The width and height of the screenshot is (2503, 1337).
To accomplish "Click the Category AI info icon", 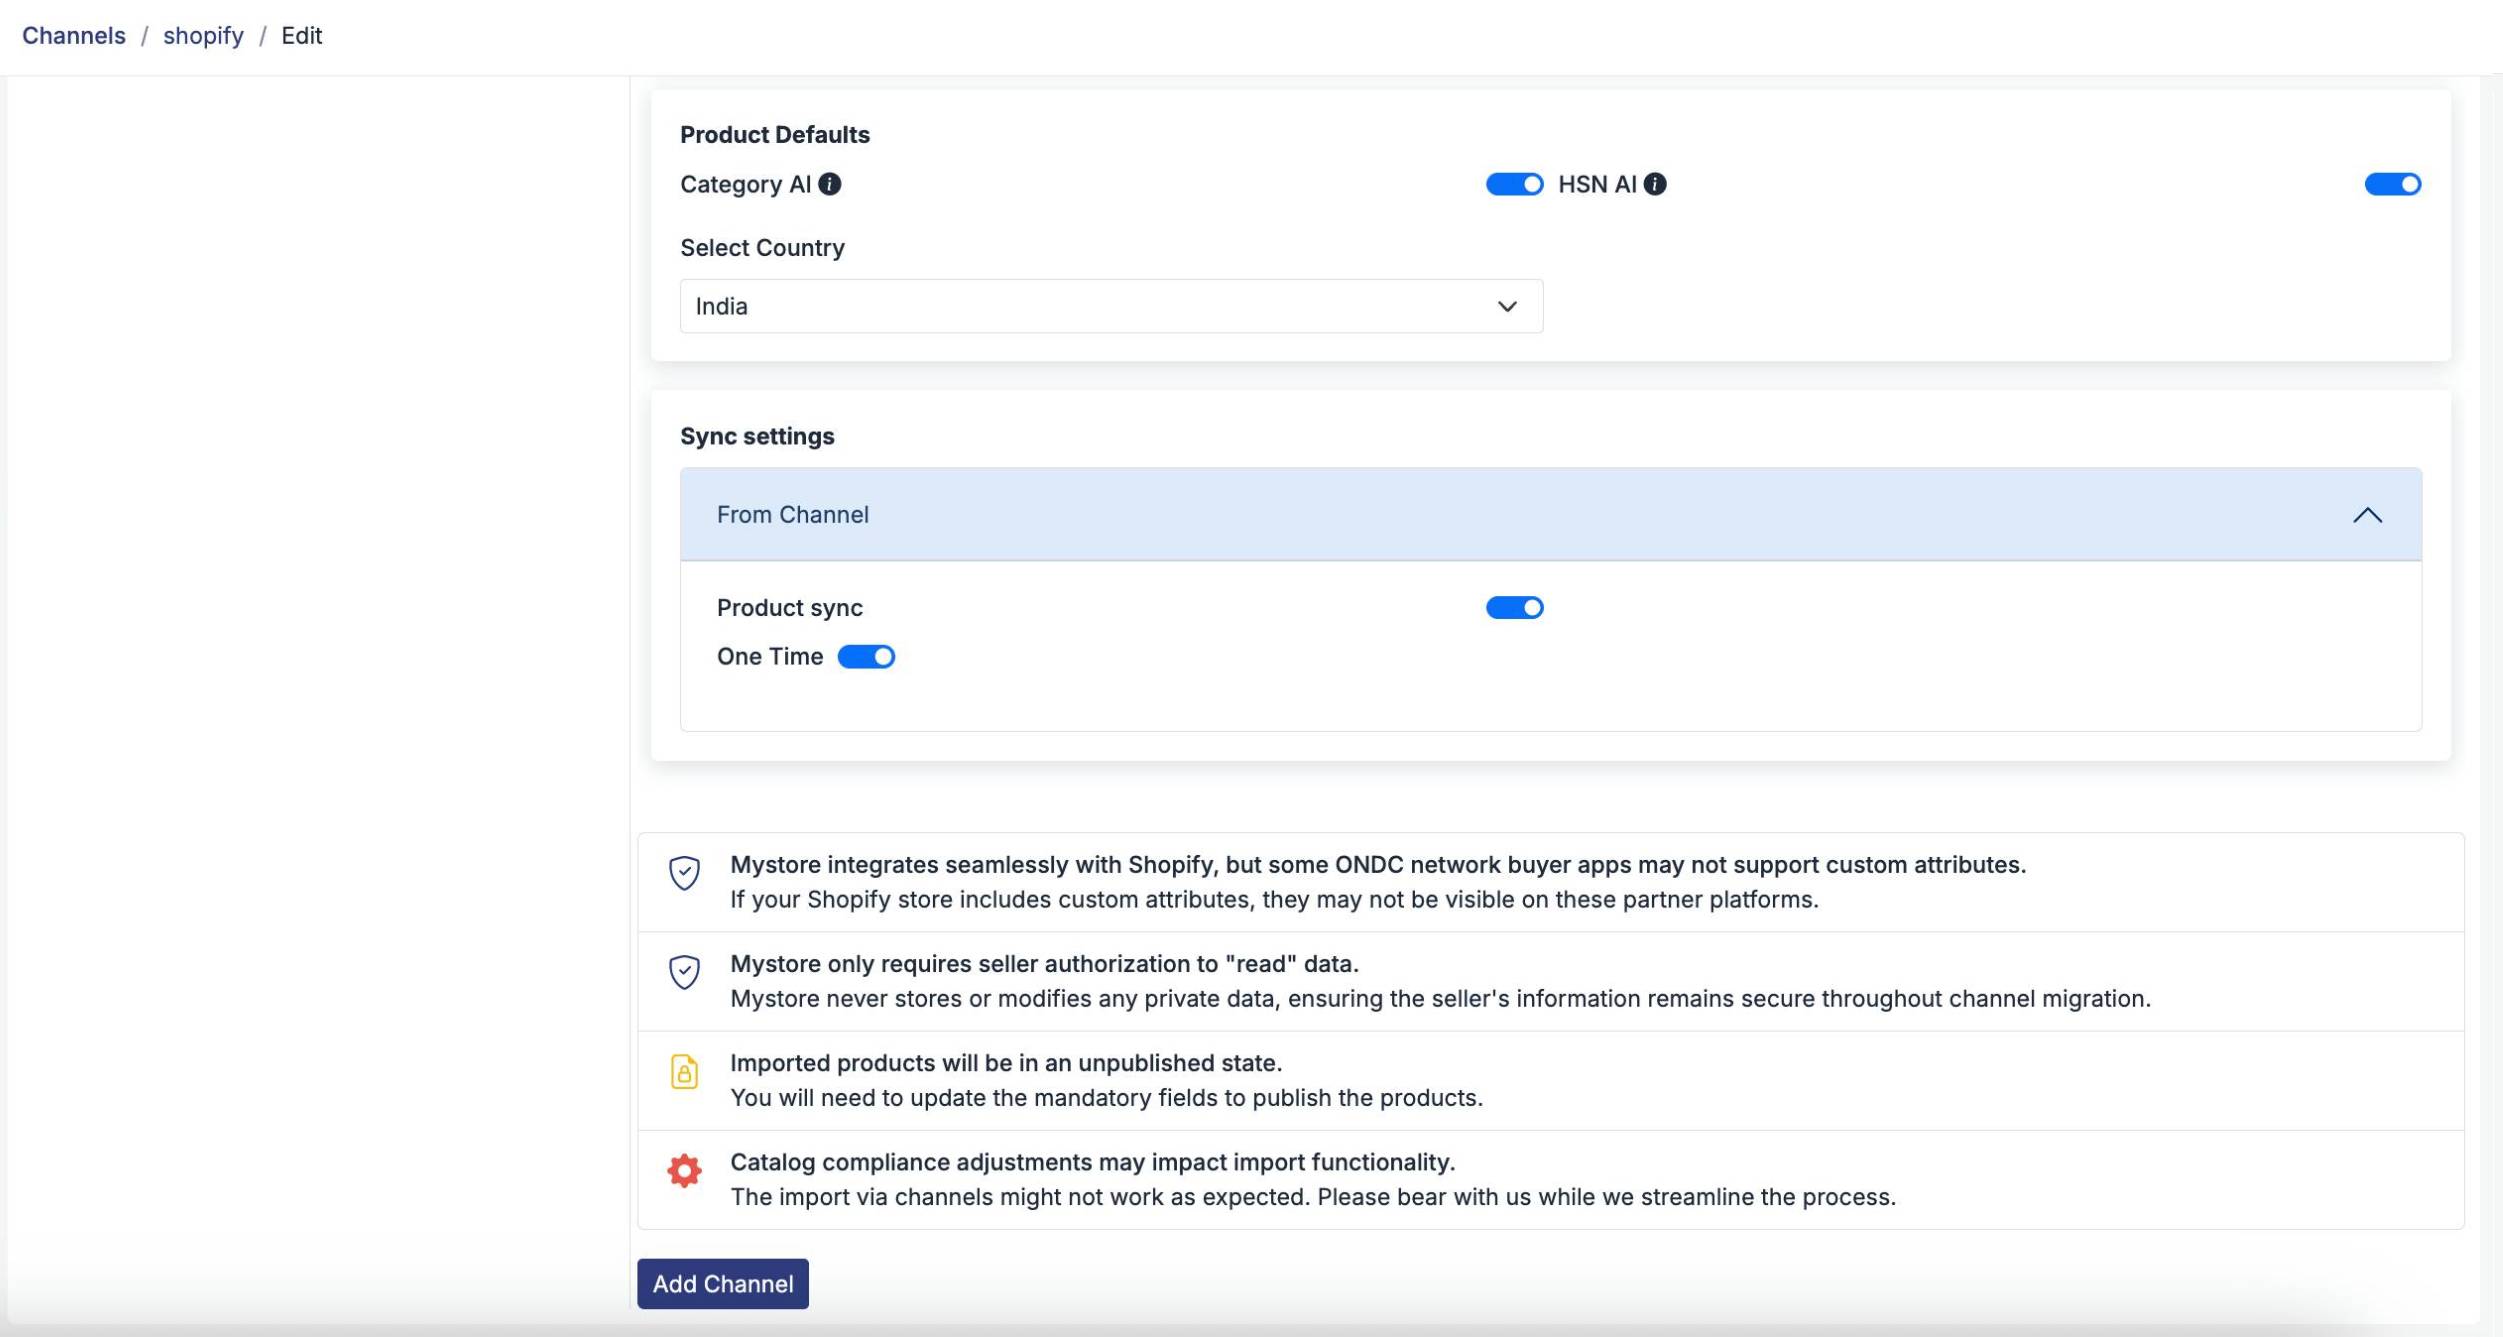I will tap(829, 184).
